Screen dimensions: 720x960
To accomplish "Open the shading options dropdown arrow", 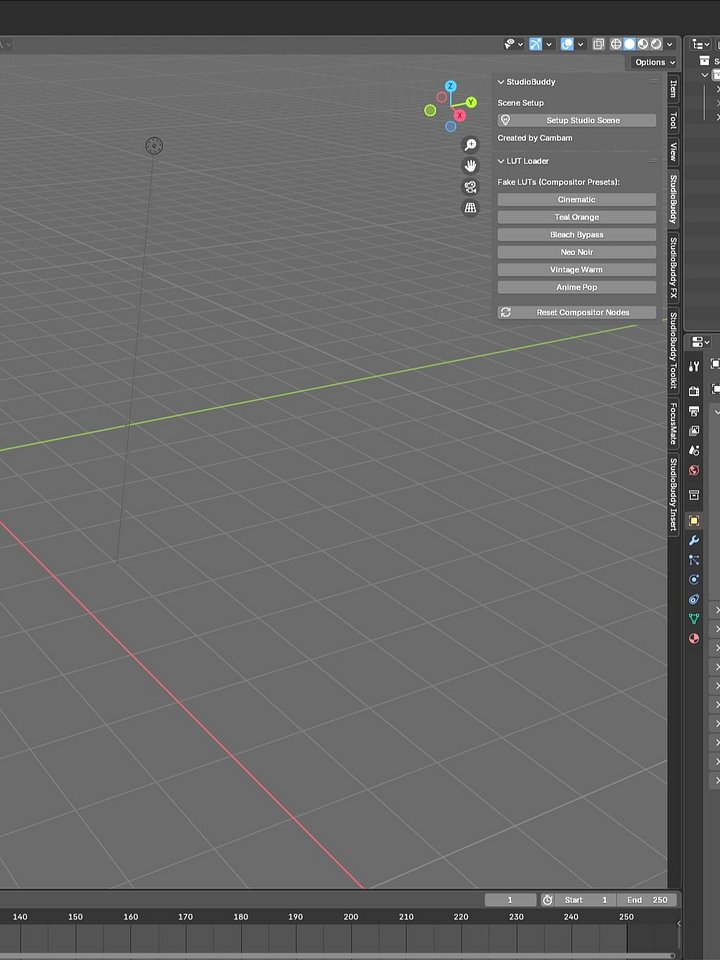I will (x=670, y=44).
